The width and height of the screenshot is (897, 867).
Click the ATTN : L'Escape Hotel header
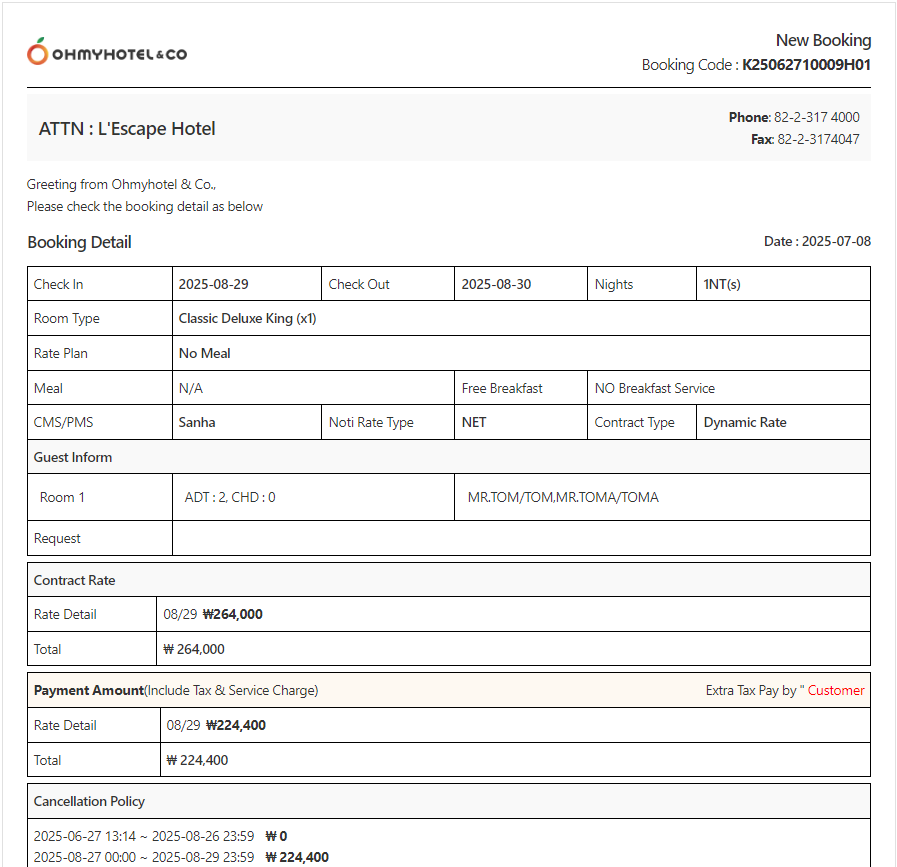(x=127, y=129)
